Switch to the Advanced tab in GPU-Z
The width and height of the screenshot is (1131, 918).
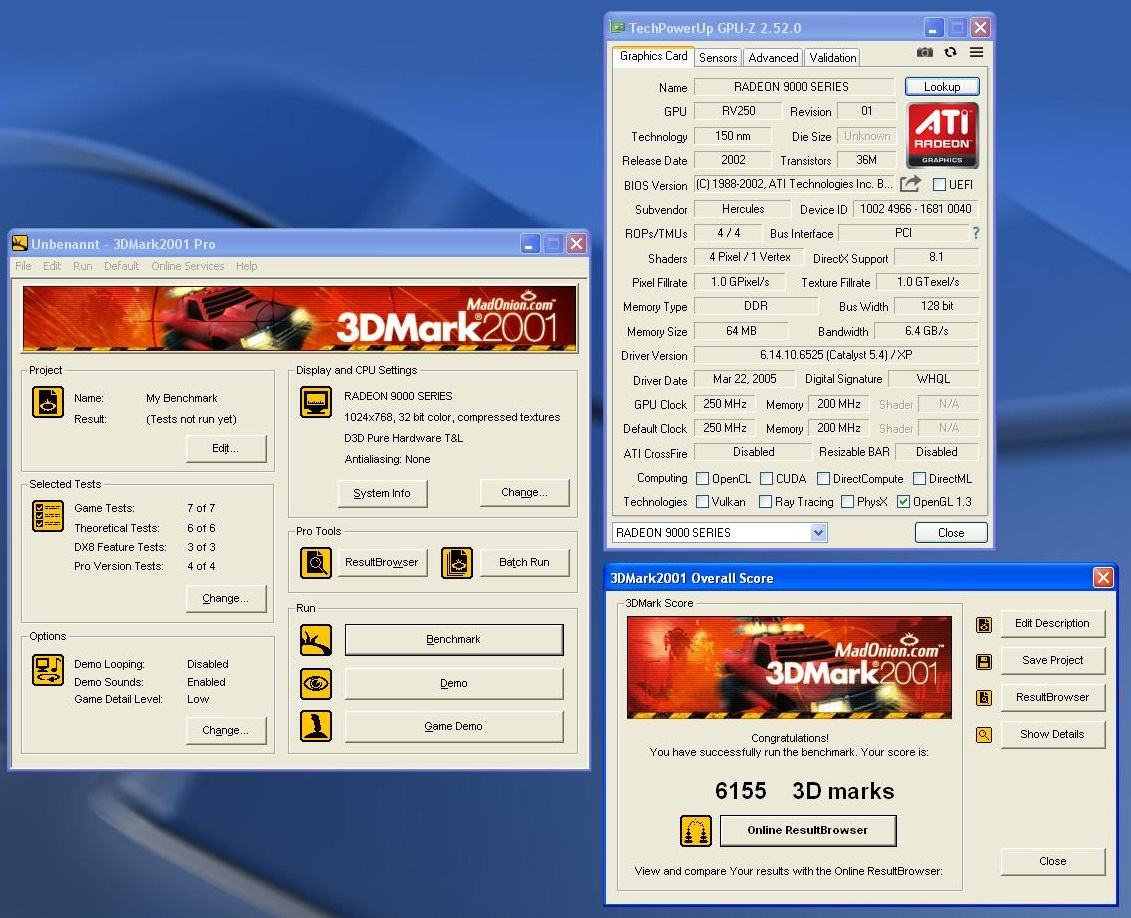pyautogui.click(x=773, y=58)
